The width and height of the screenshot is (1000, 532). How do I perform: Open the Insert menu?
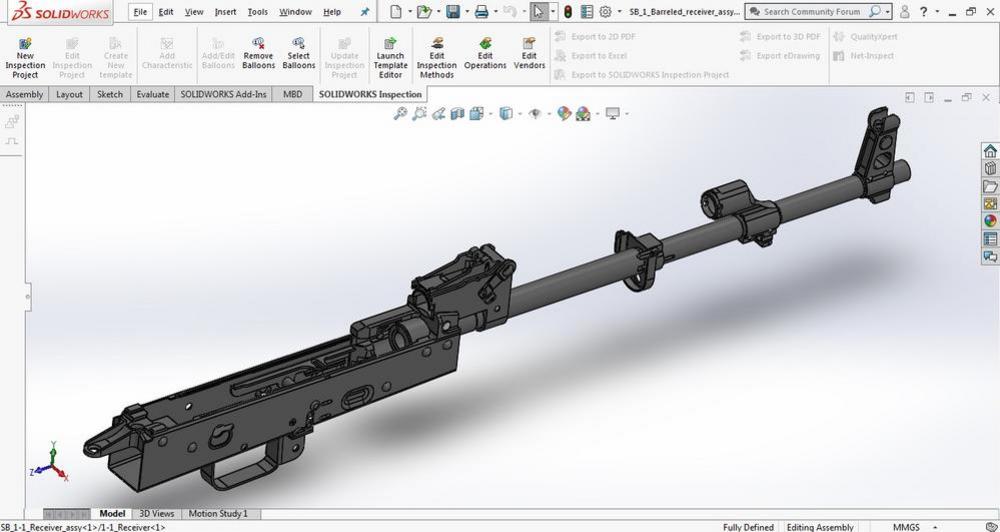[x=225, y=11]
